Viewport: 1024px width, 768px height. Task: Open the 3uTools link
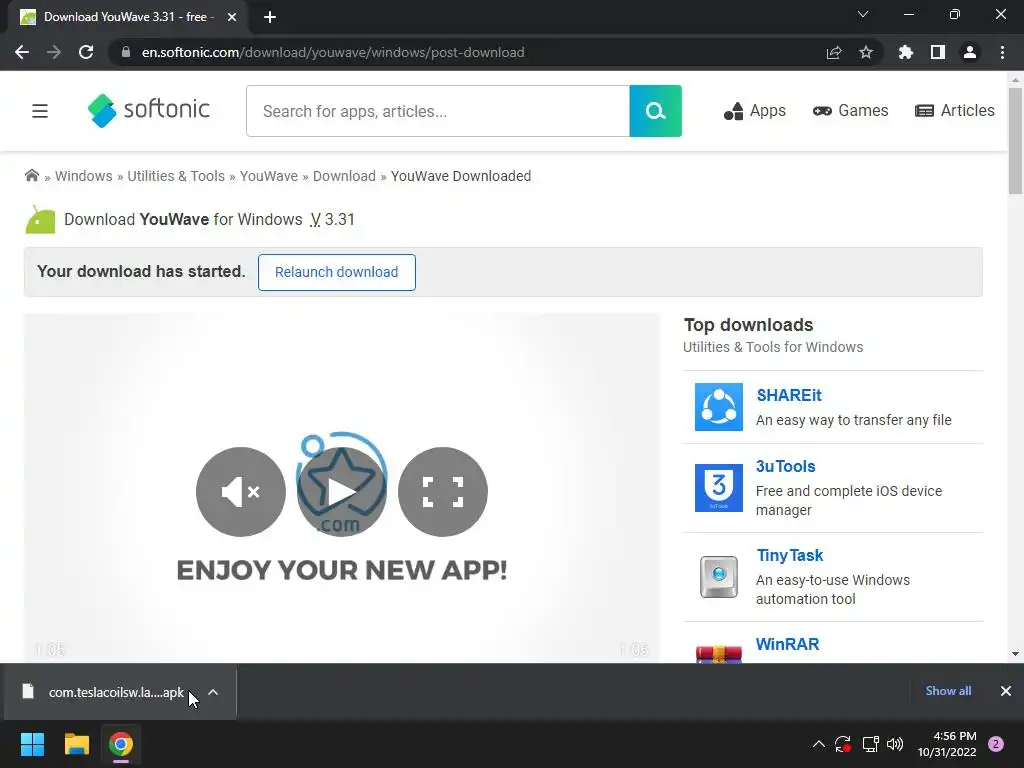[786, 466]
